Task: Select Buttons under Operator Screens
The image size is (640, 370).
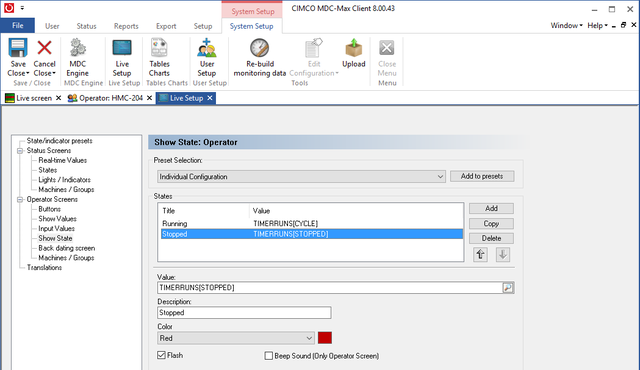Action: (49, 209)
